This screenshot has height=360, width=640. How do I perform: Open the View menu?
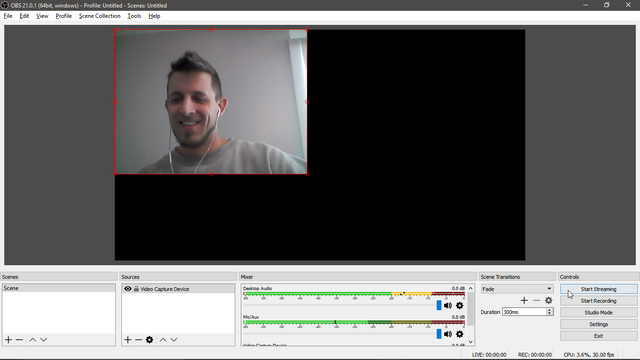[x=42, y=16]
